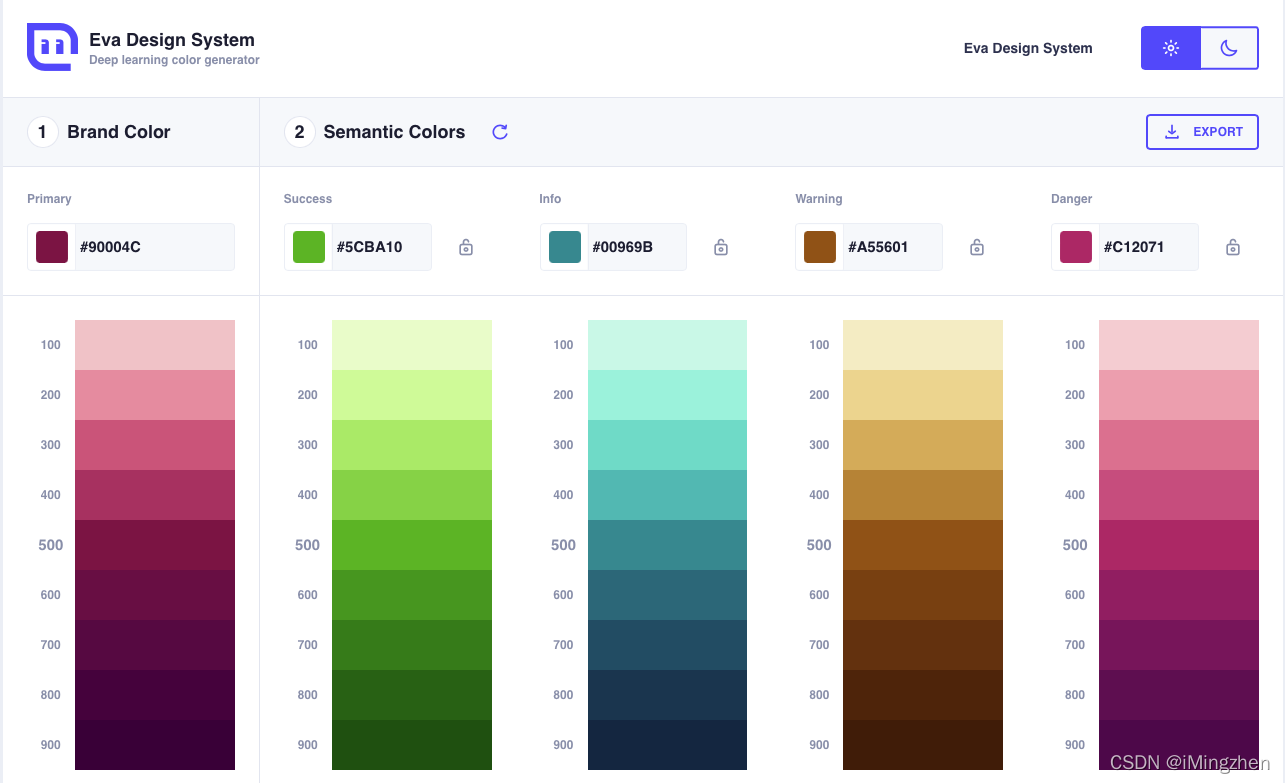Edit the Success hex field #5CBA10
The image size is (1285, 783).
[x=382, y=247]
